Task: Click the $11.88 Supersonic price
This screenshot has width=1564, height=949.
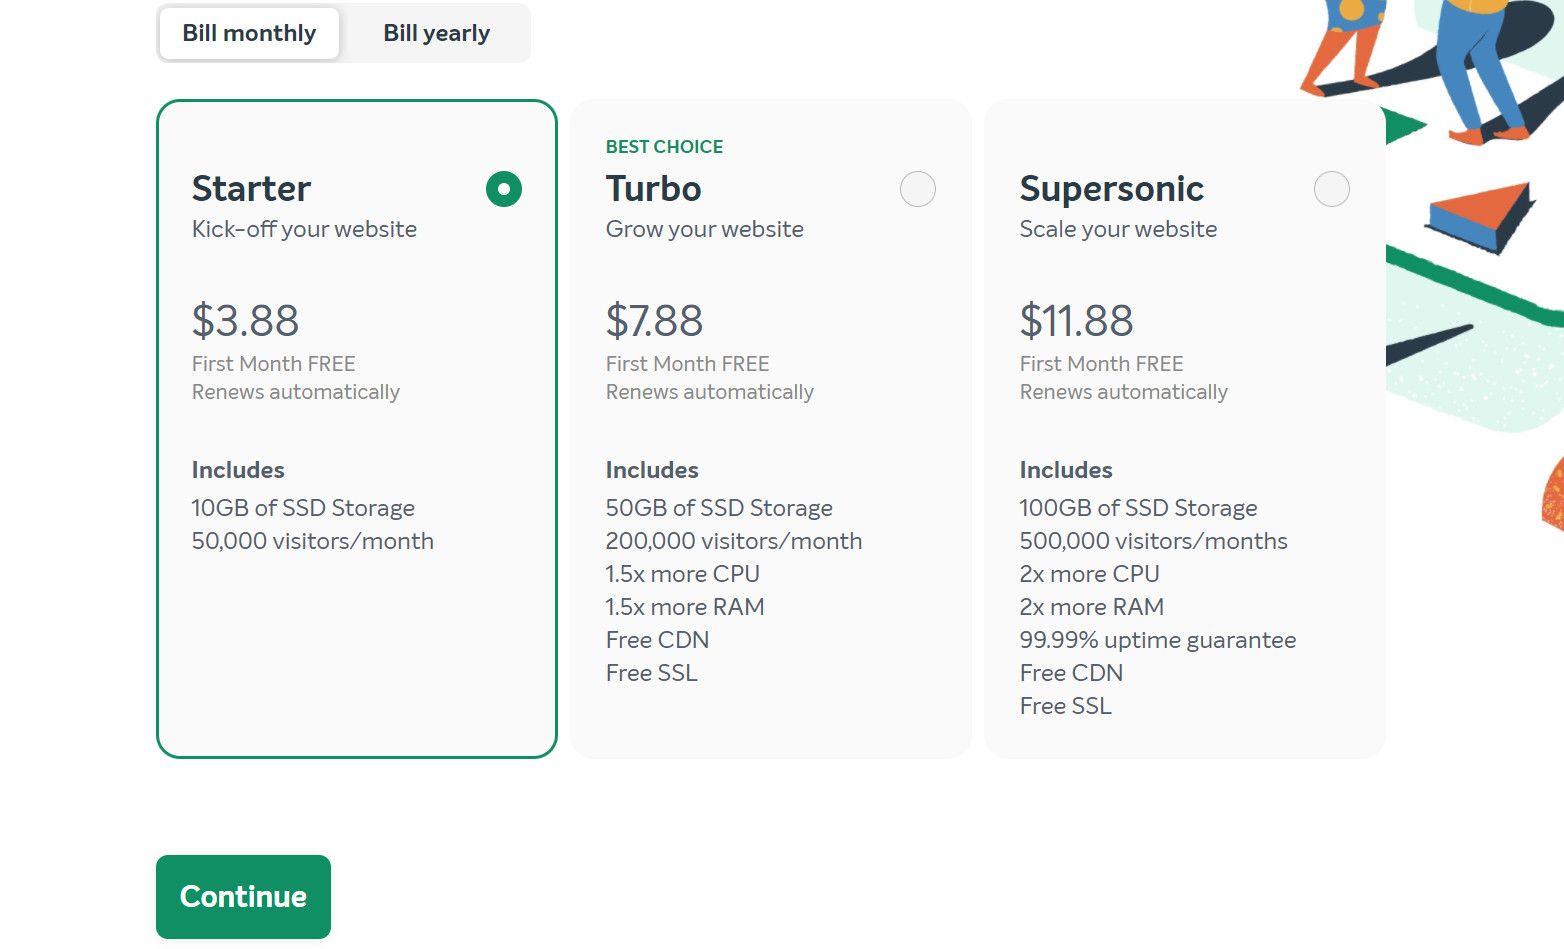Action: pos(1076,321)
